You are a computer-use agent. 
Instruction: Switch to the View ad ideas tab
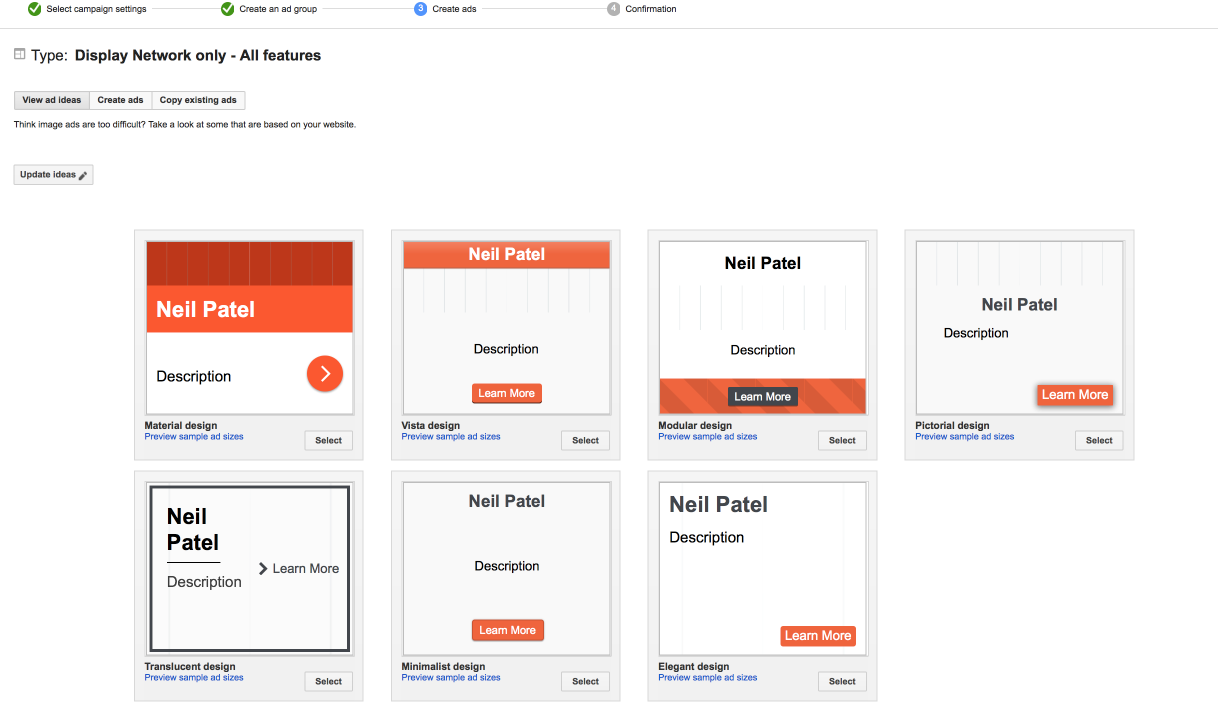tap(52, 100)
